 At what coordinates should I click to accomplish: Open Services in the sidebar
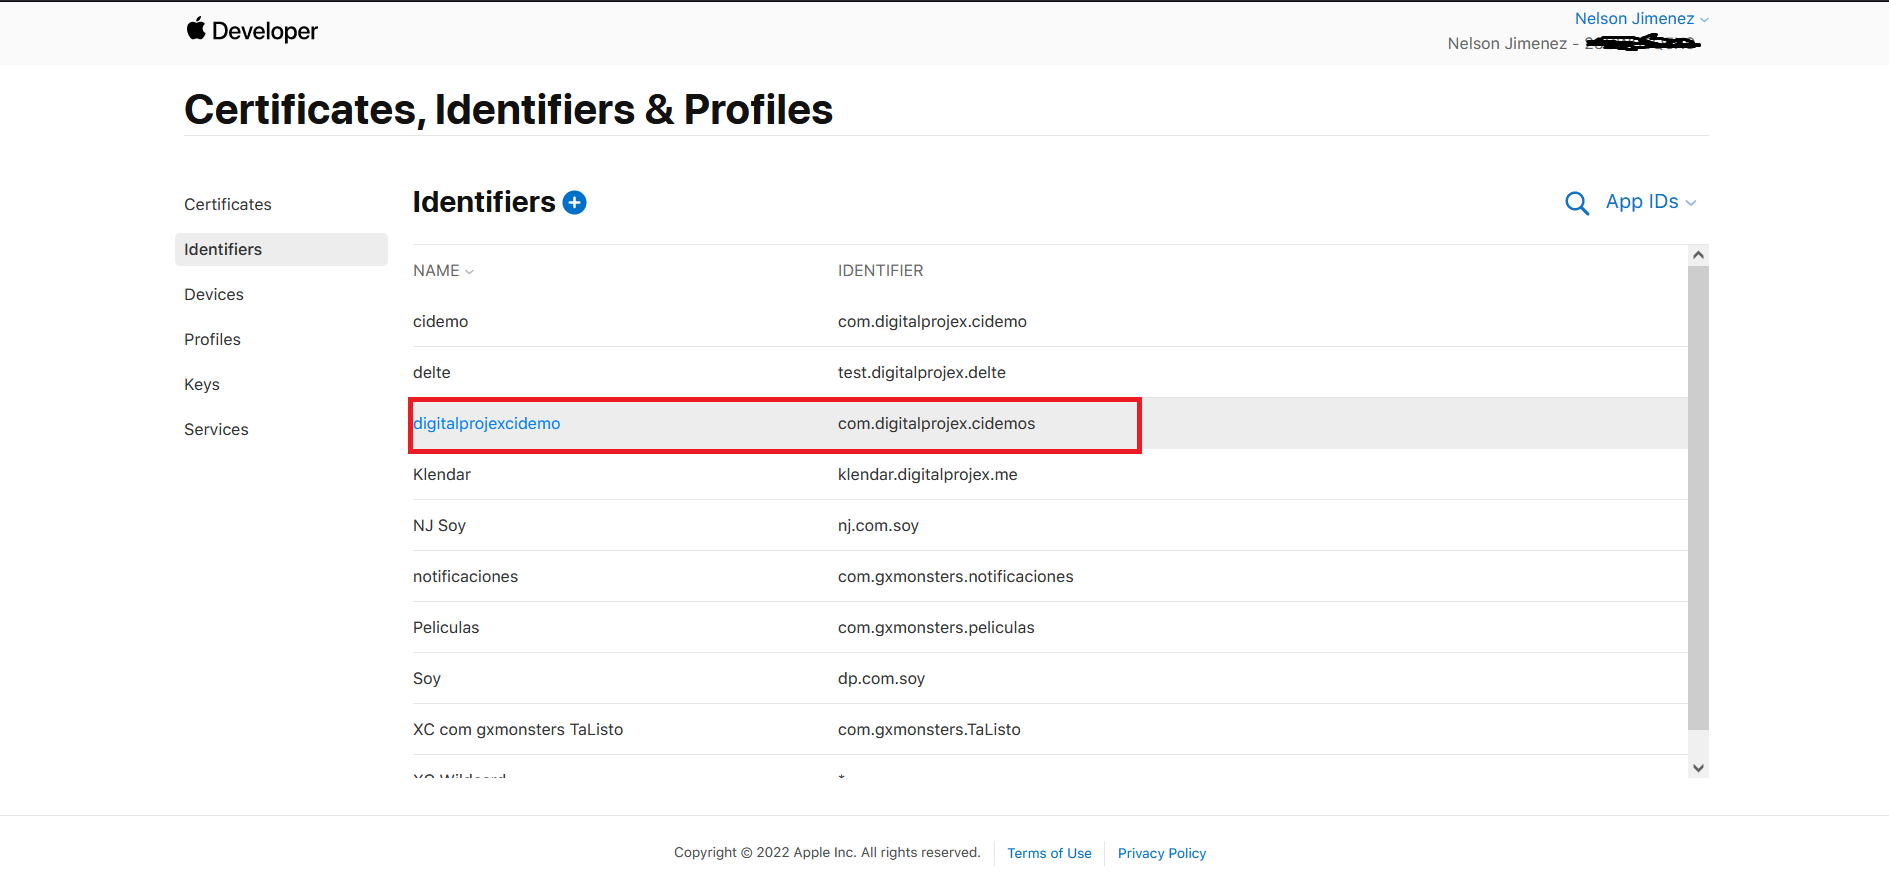[x=216, y=429]
